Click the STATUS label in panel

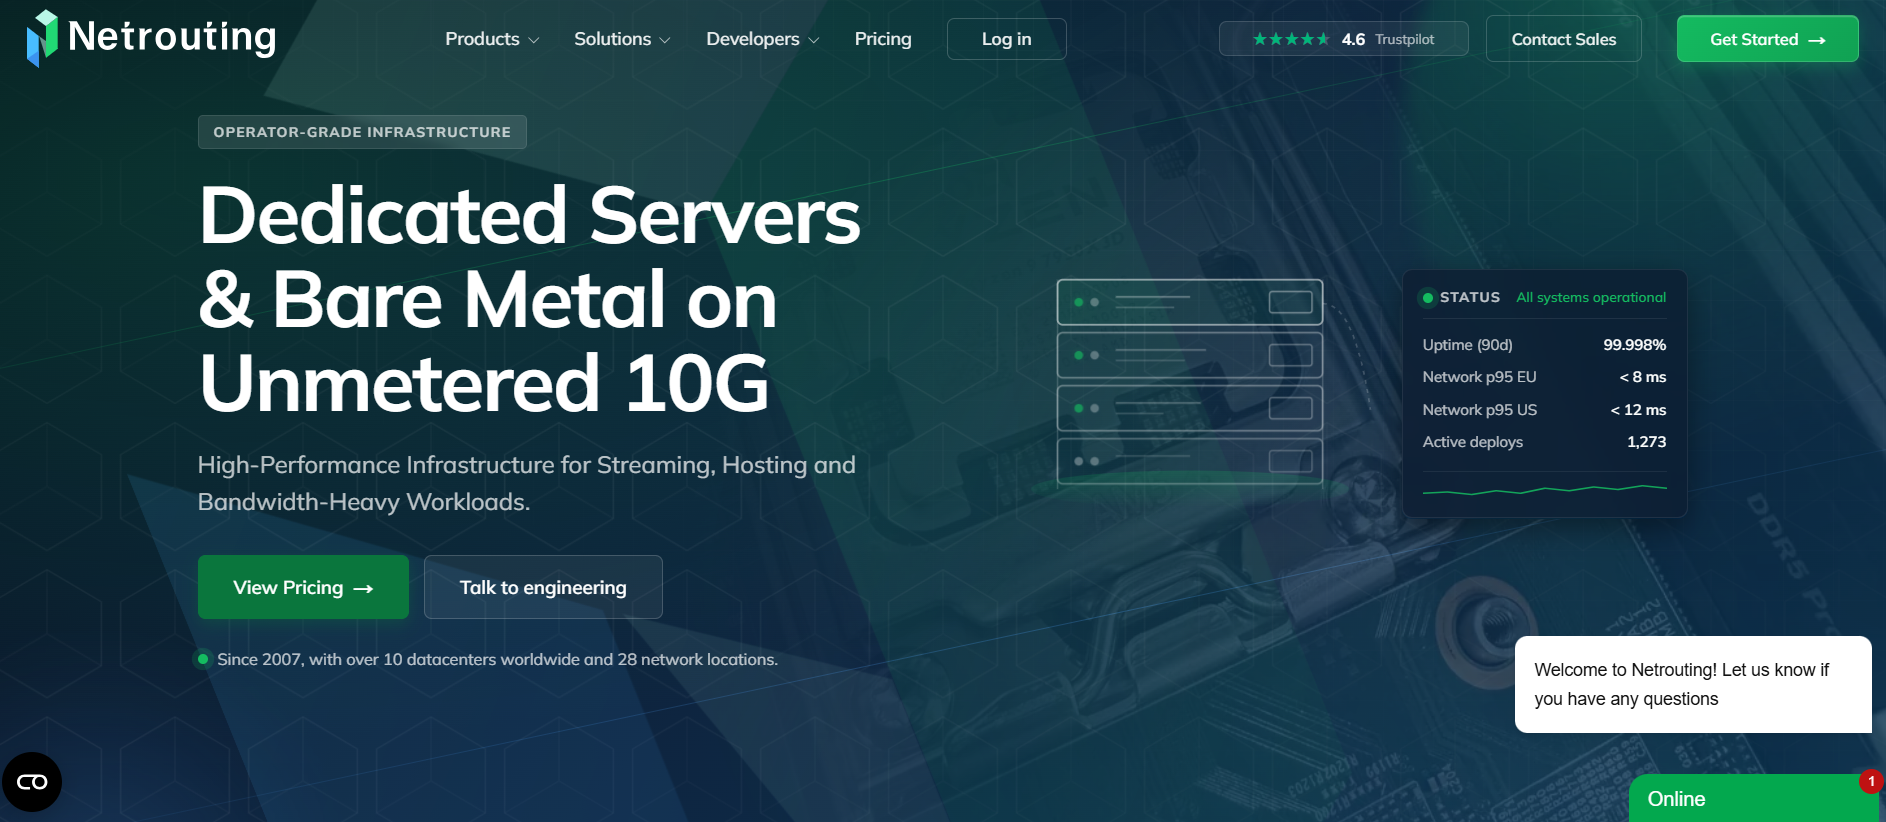point(1470,297)
